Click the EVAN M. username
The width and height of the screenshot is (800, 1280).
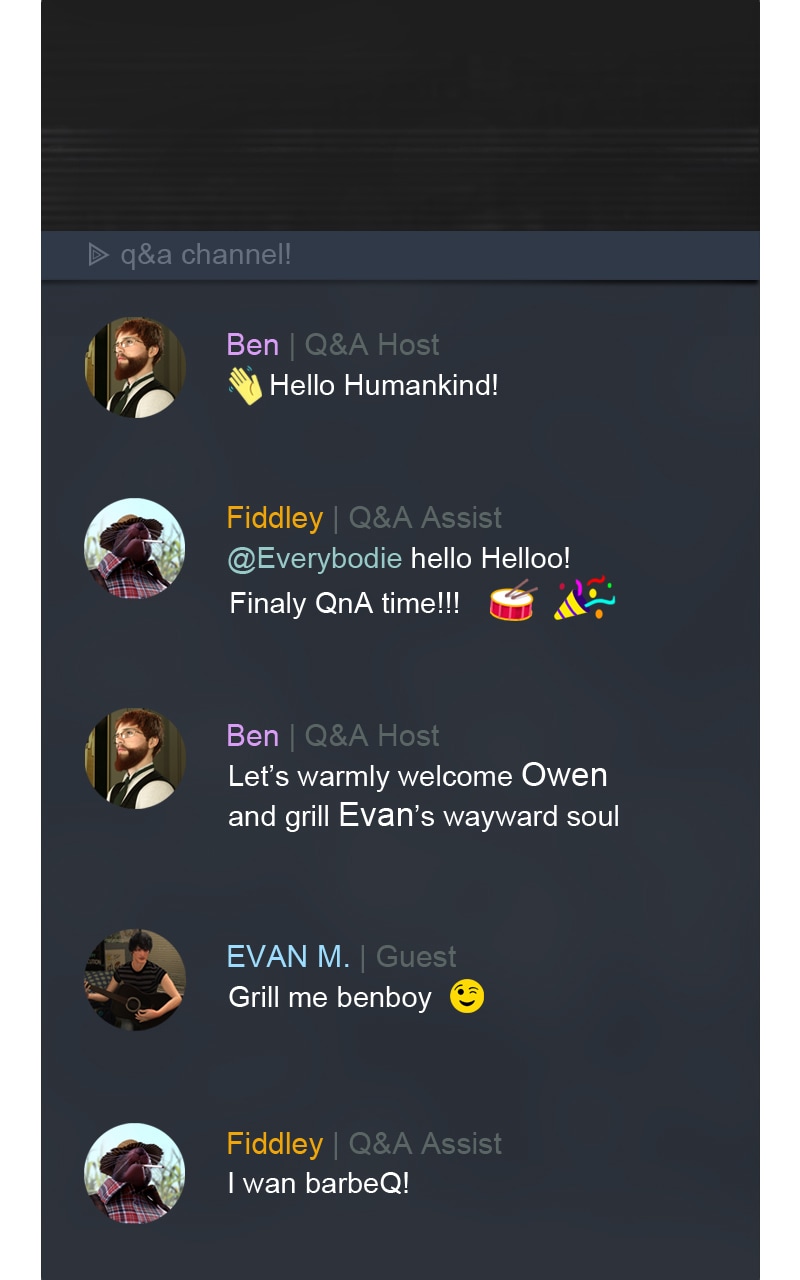click(289, 956)
